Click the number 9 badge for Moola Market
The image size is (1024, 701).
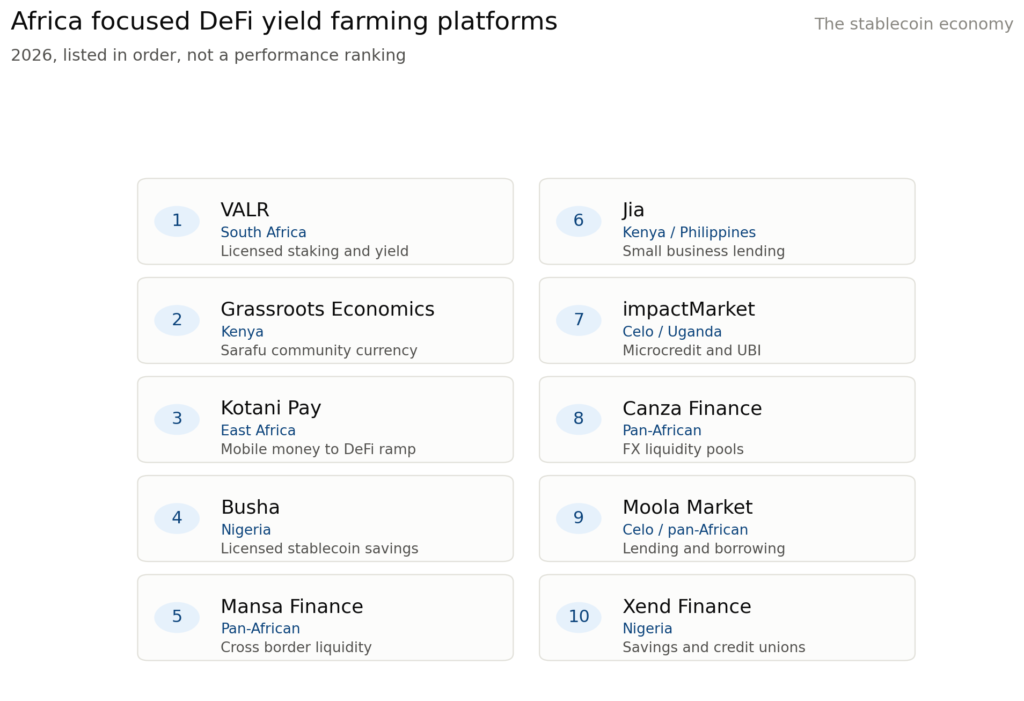click(579, 518)
